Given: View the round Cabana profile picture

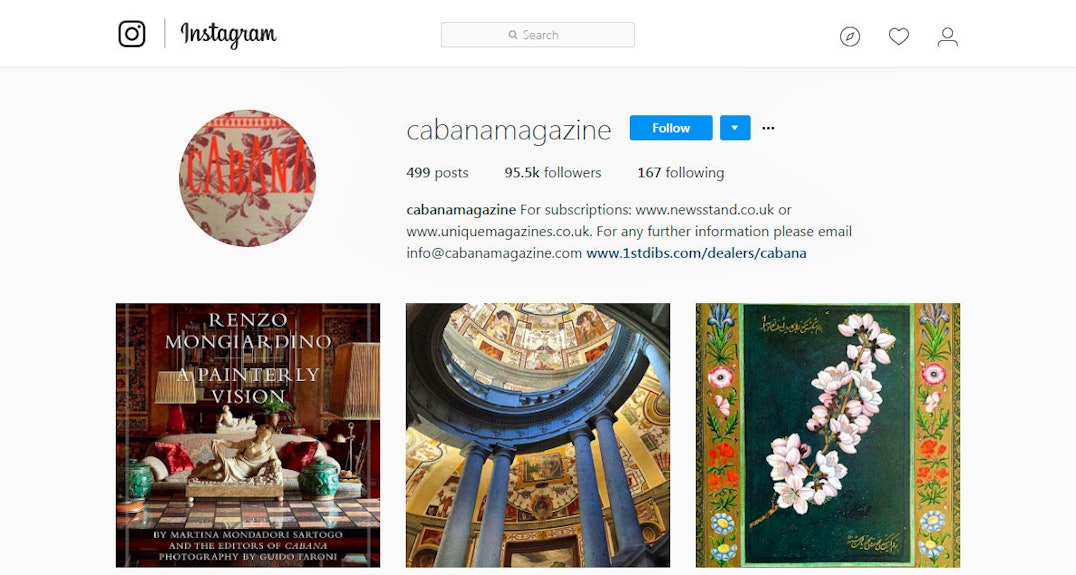Looking at the screenshot, I should (x=247, y=178).
